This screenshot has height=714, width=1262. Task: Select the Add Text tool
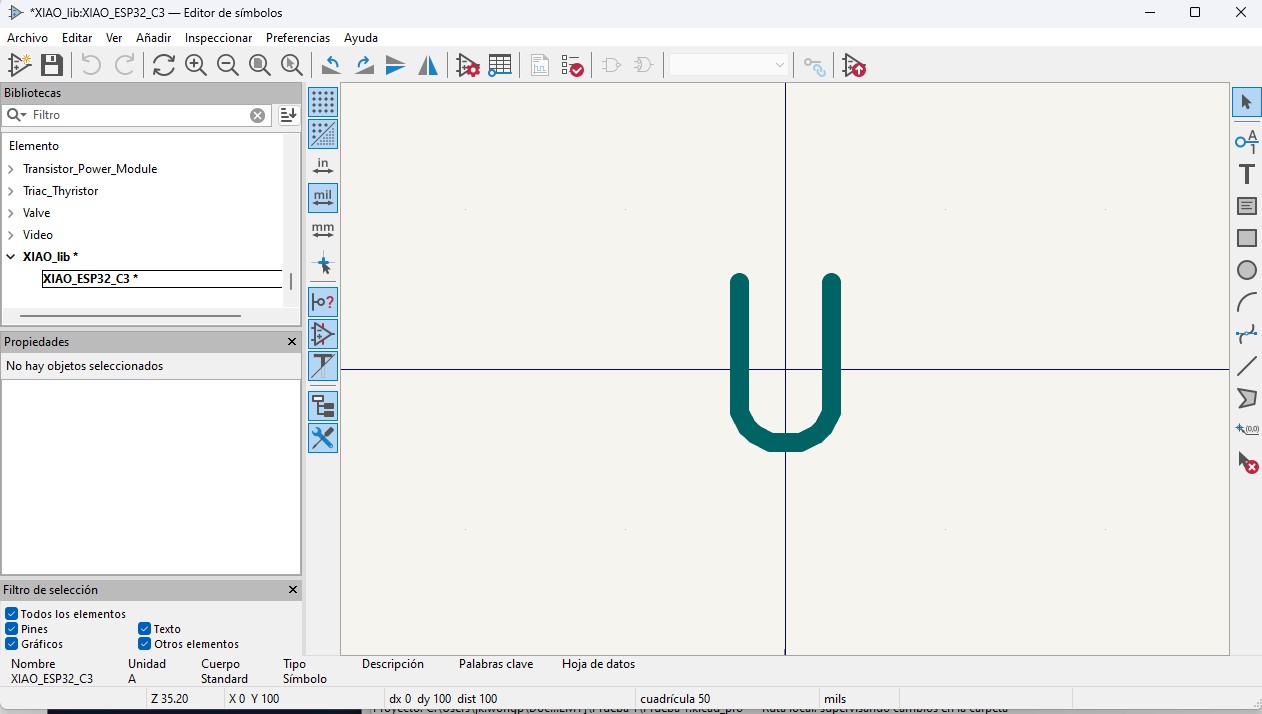click(x=1247, y=173)
